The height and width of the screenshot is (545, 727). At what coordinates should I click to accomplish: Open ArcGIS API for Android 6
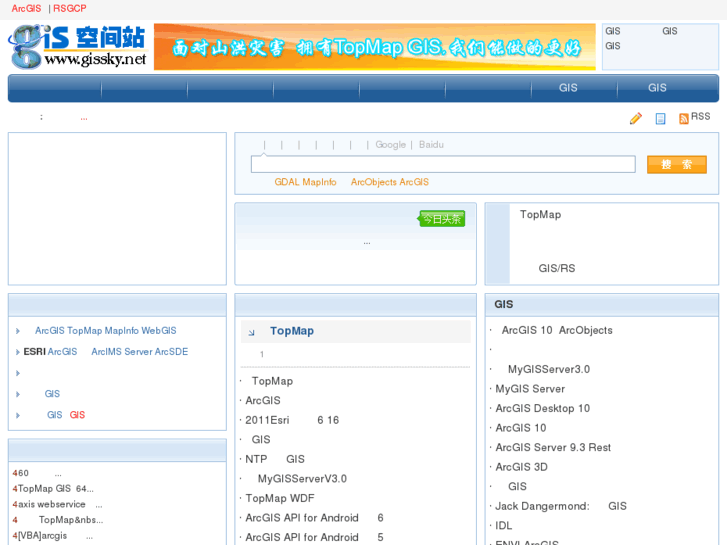(x=314, y=517)
